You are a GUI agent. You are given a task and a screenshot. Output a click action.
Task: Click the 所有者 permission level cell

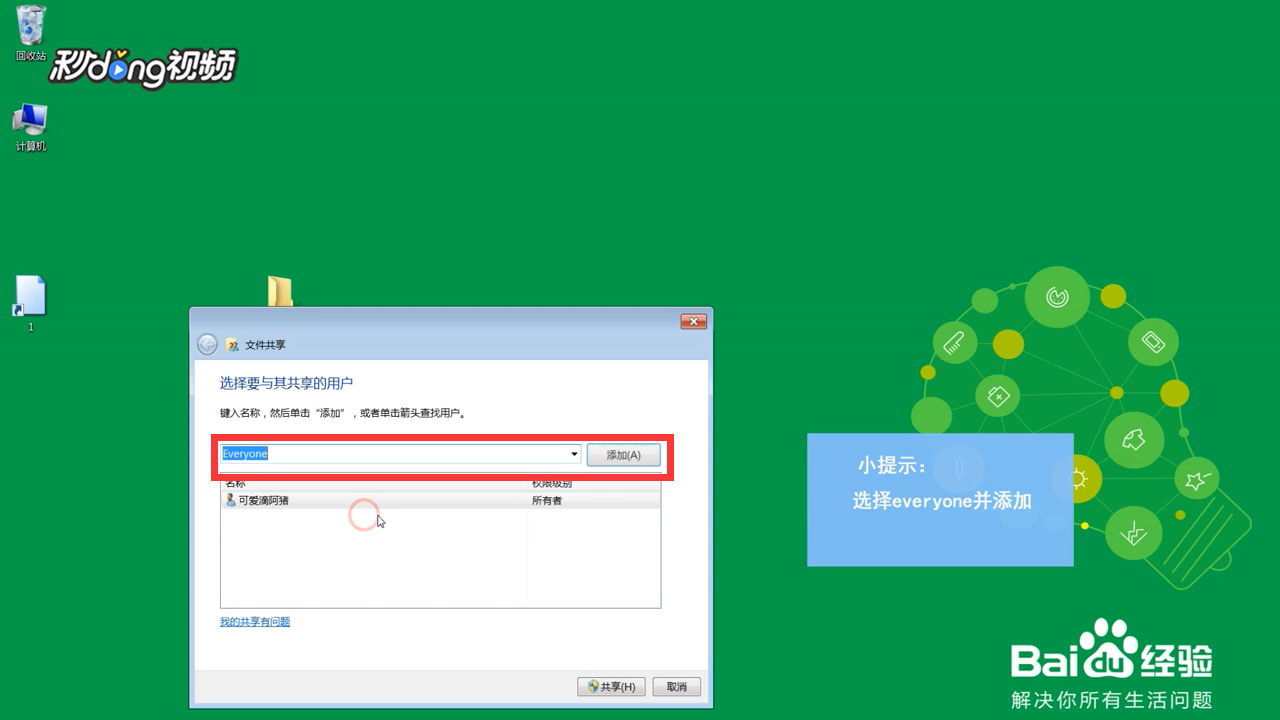pos(547,500)
